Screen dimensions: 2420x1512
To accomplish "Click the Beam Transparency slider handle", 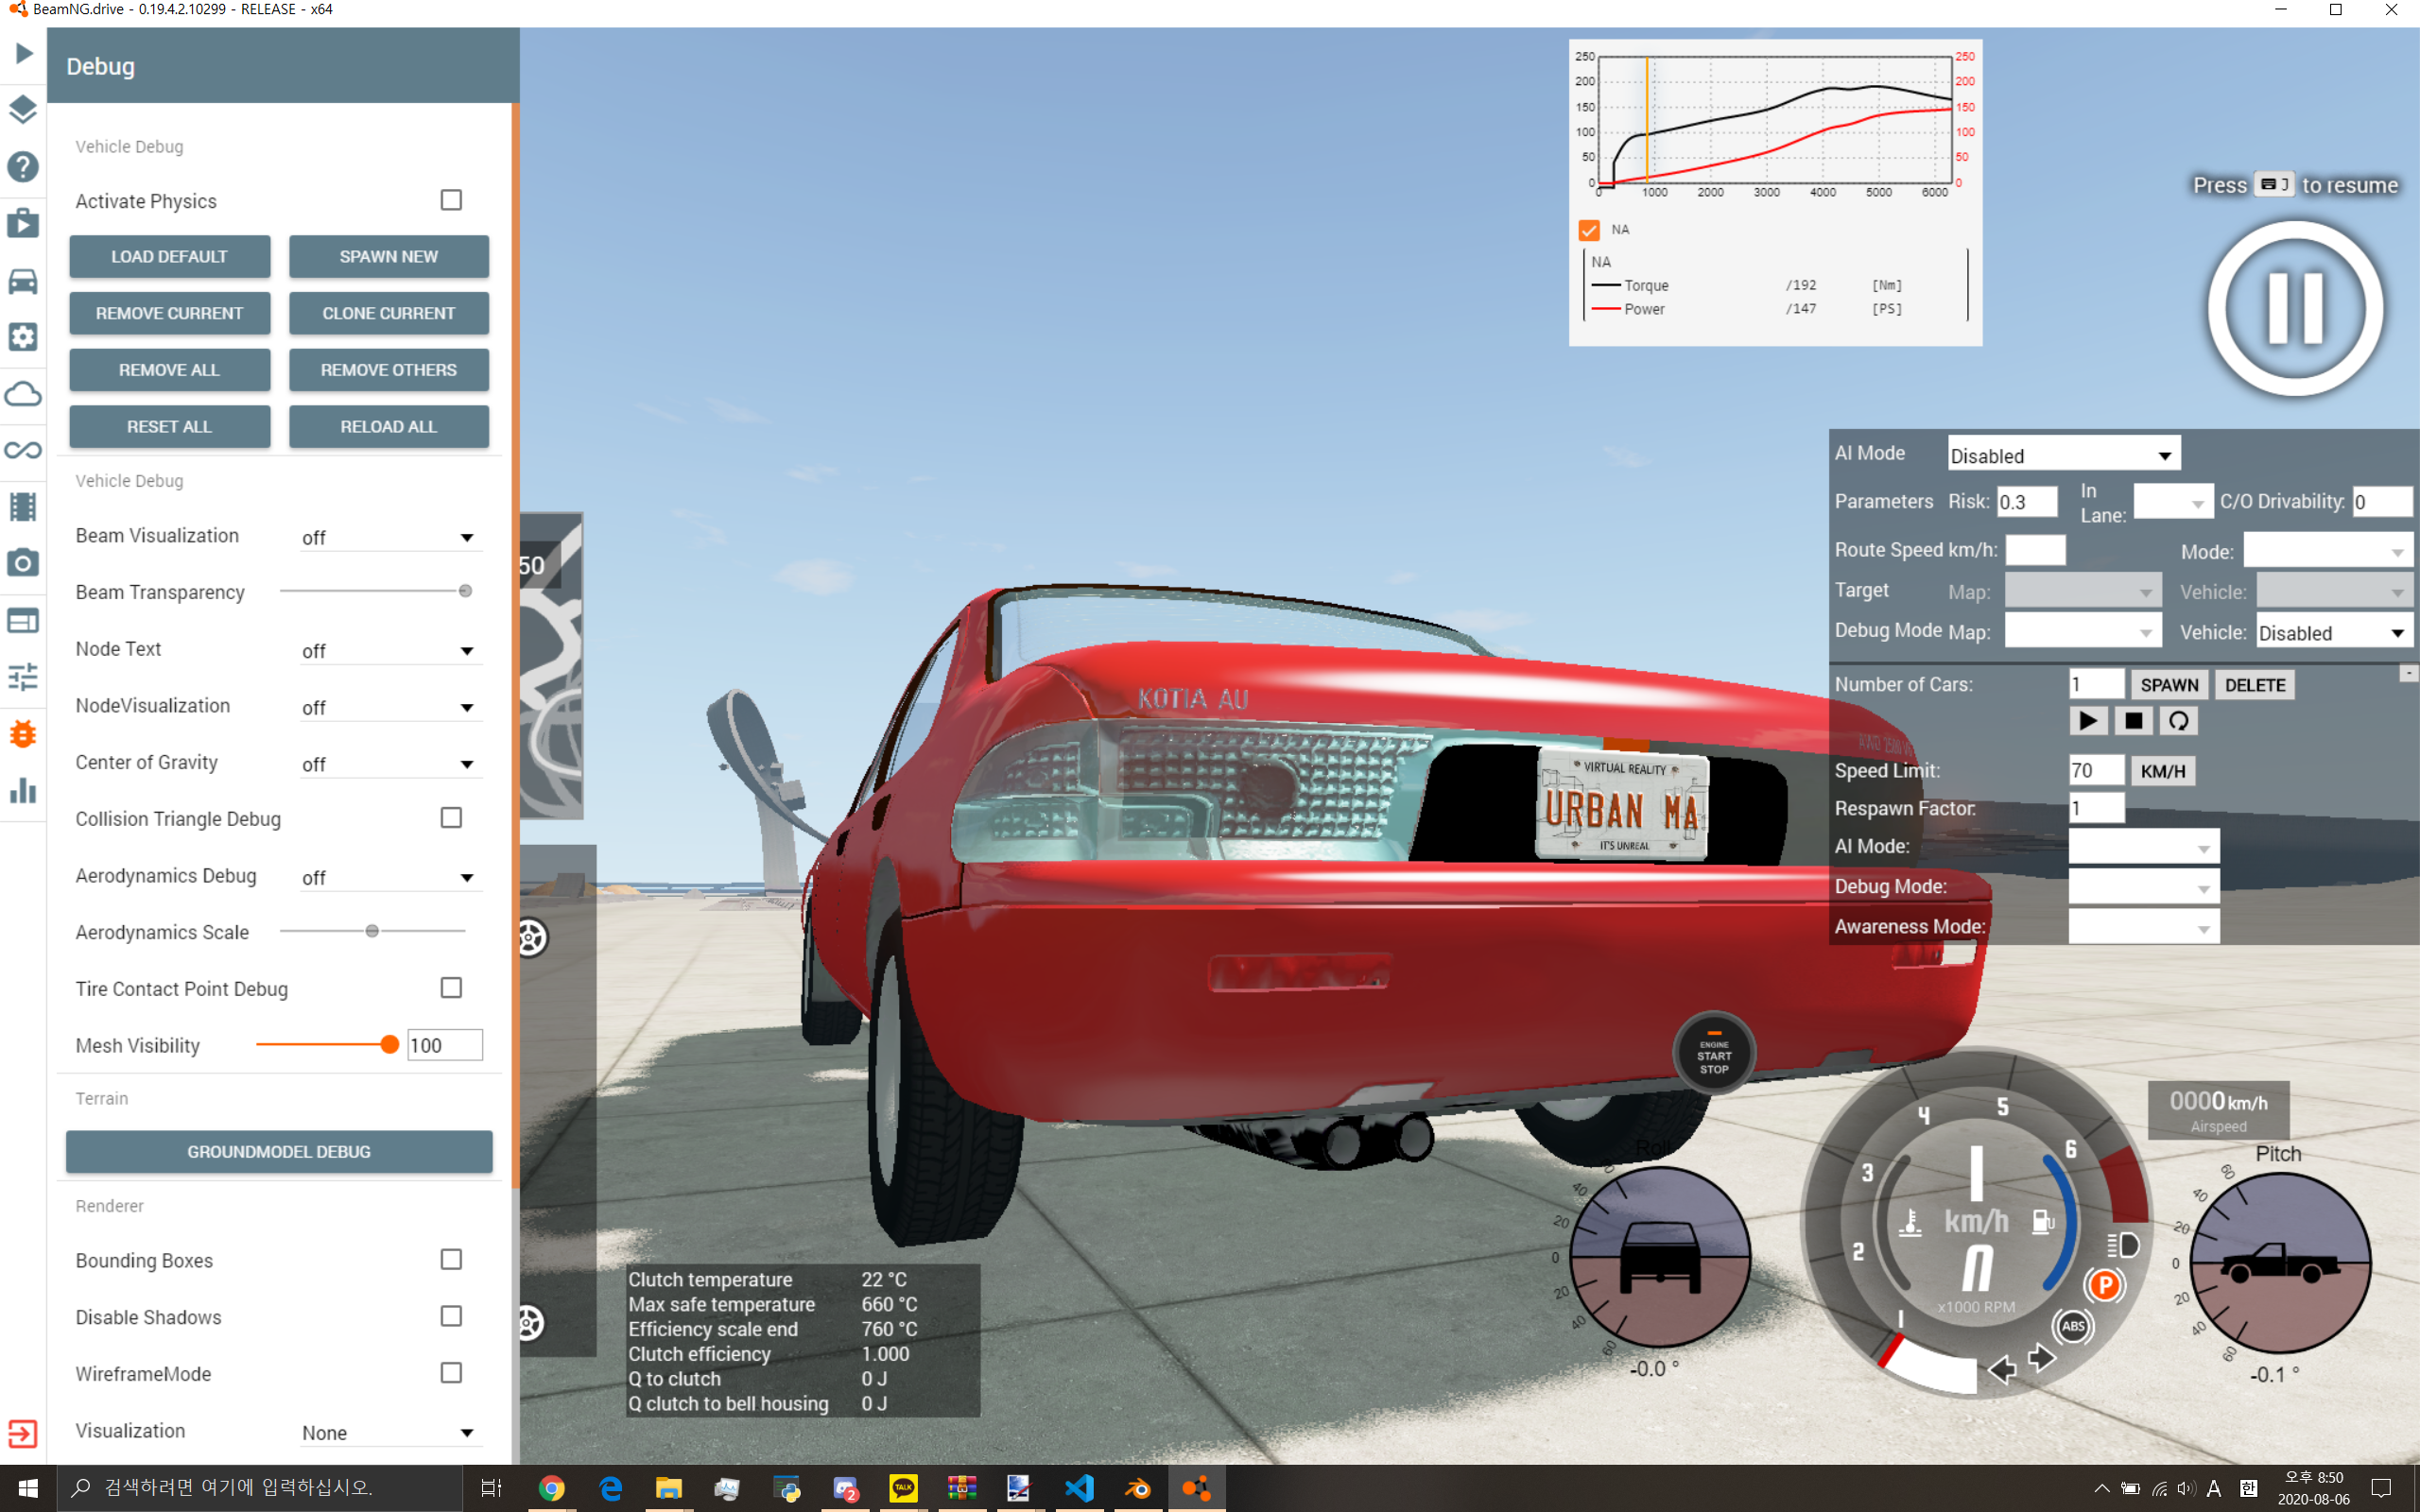I will pyautogui.click(x=465, y=591).
